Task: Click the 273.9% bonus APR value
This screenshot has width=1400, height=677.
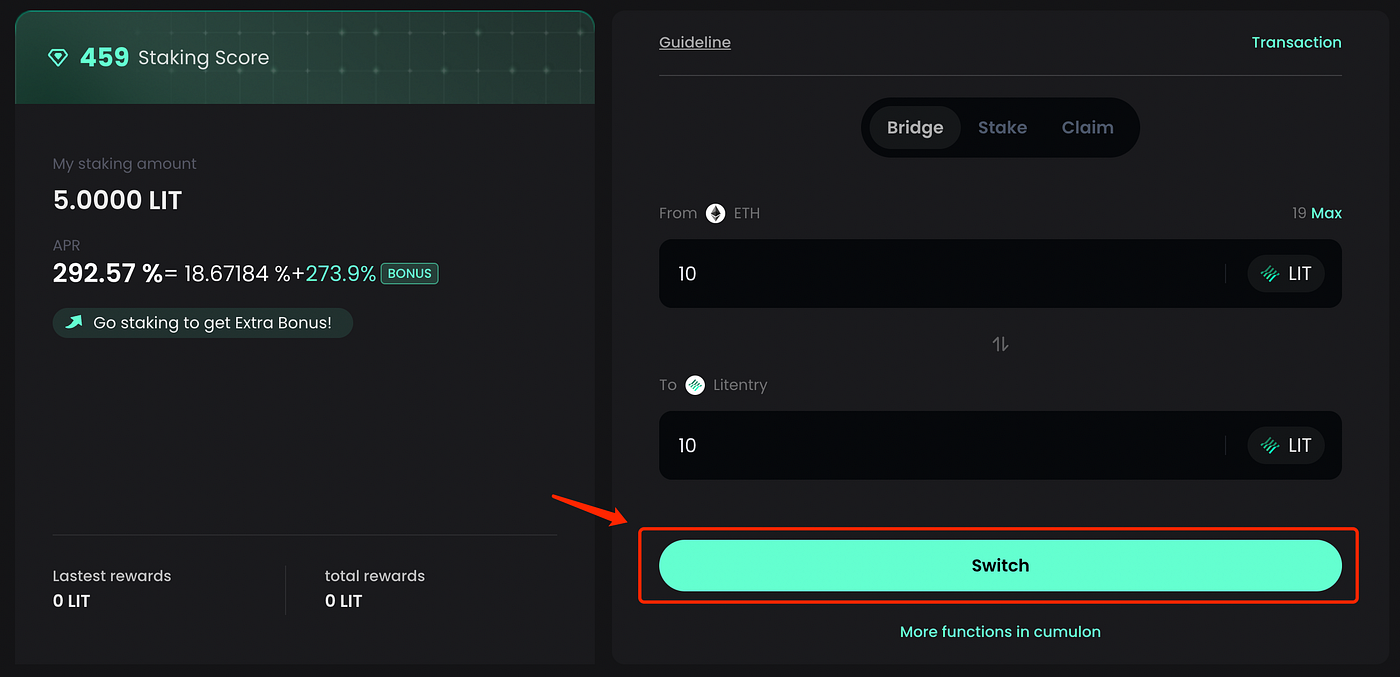Action: (340, 273)
